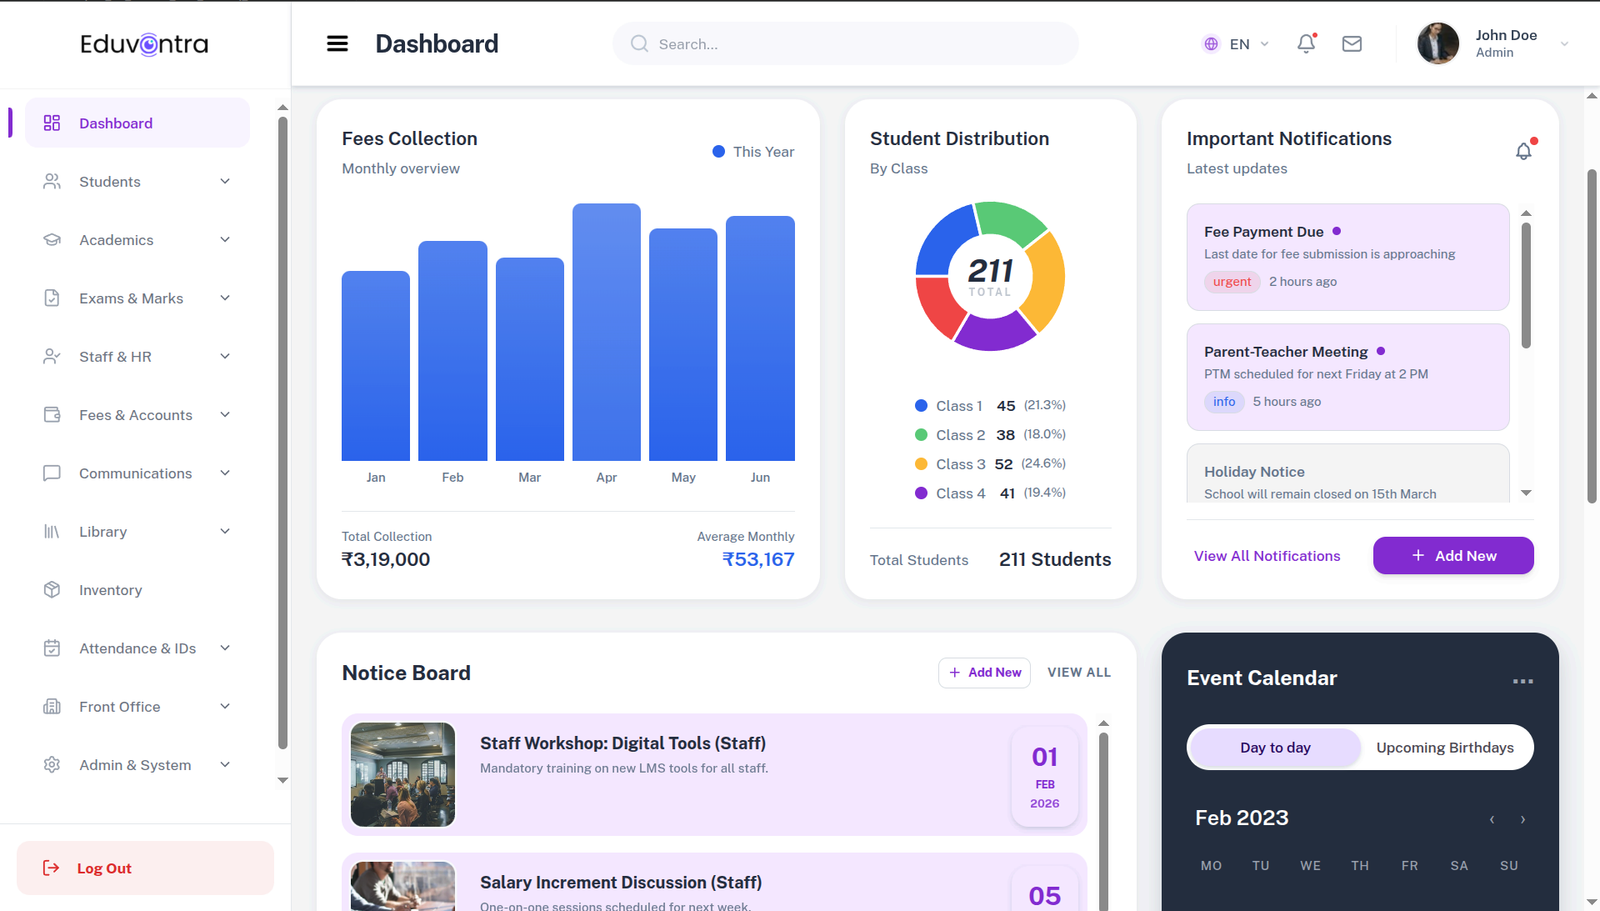
Task: Click the notification bell icon in the header
Action: (x=1306, y=44)
